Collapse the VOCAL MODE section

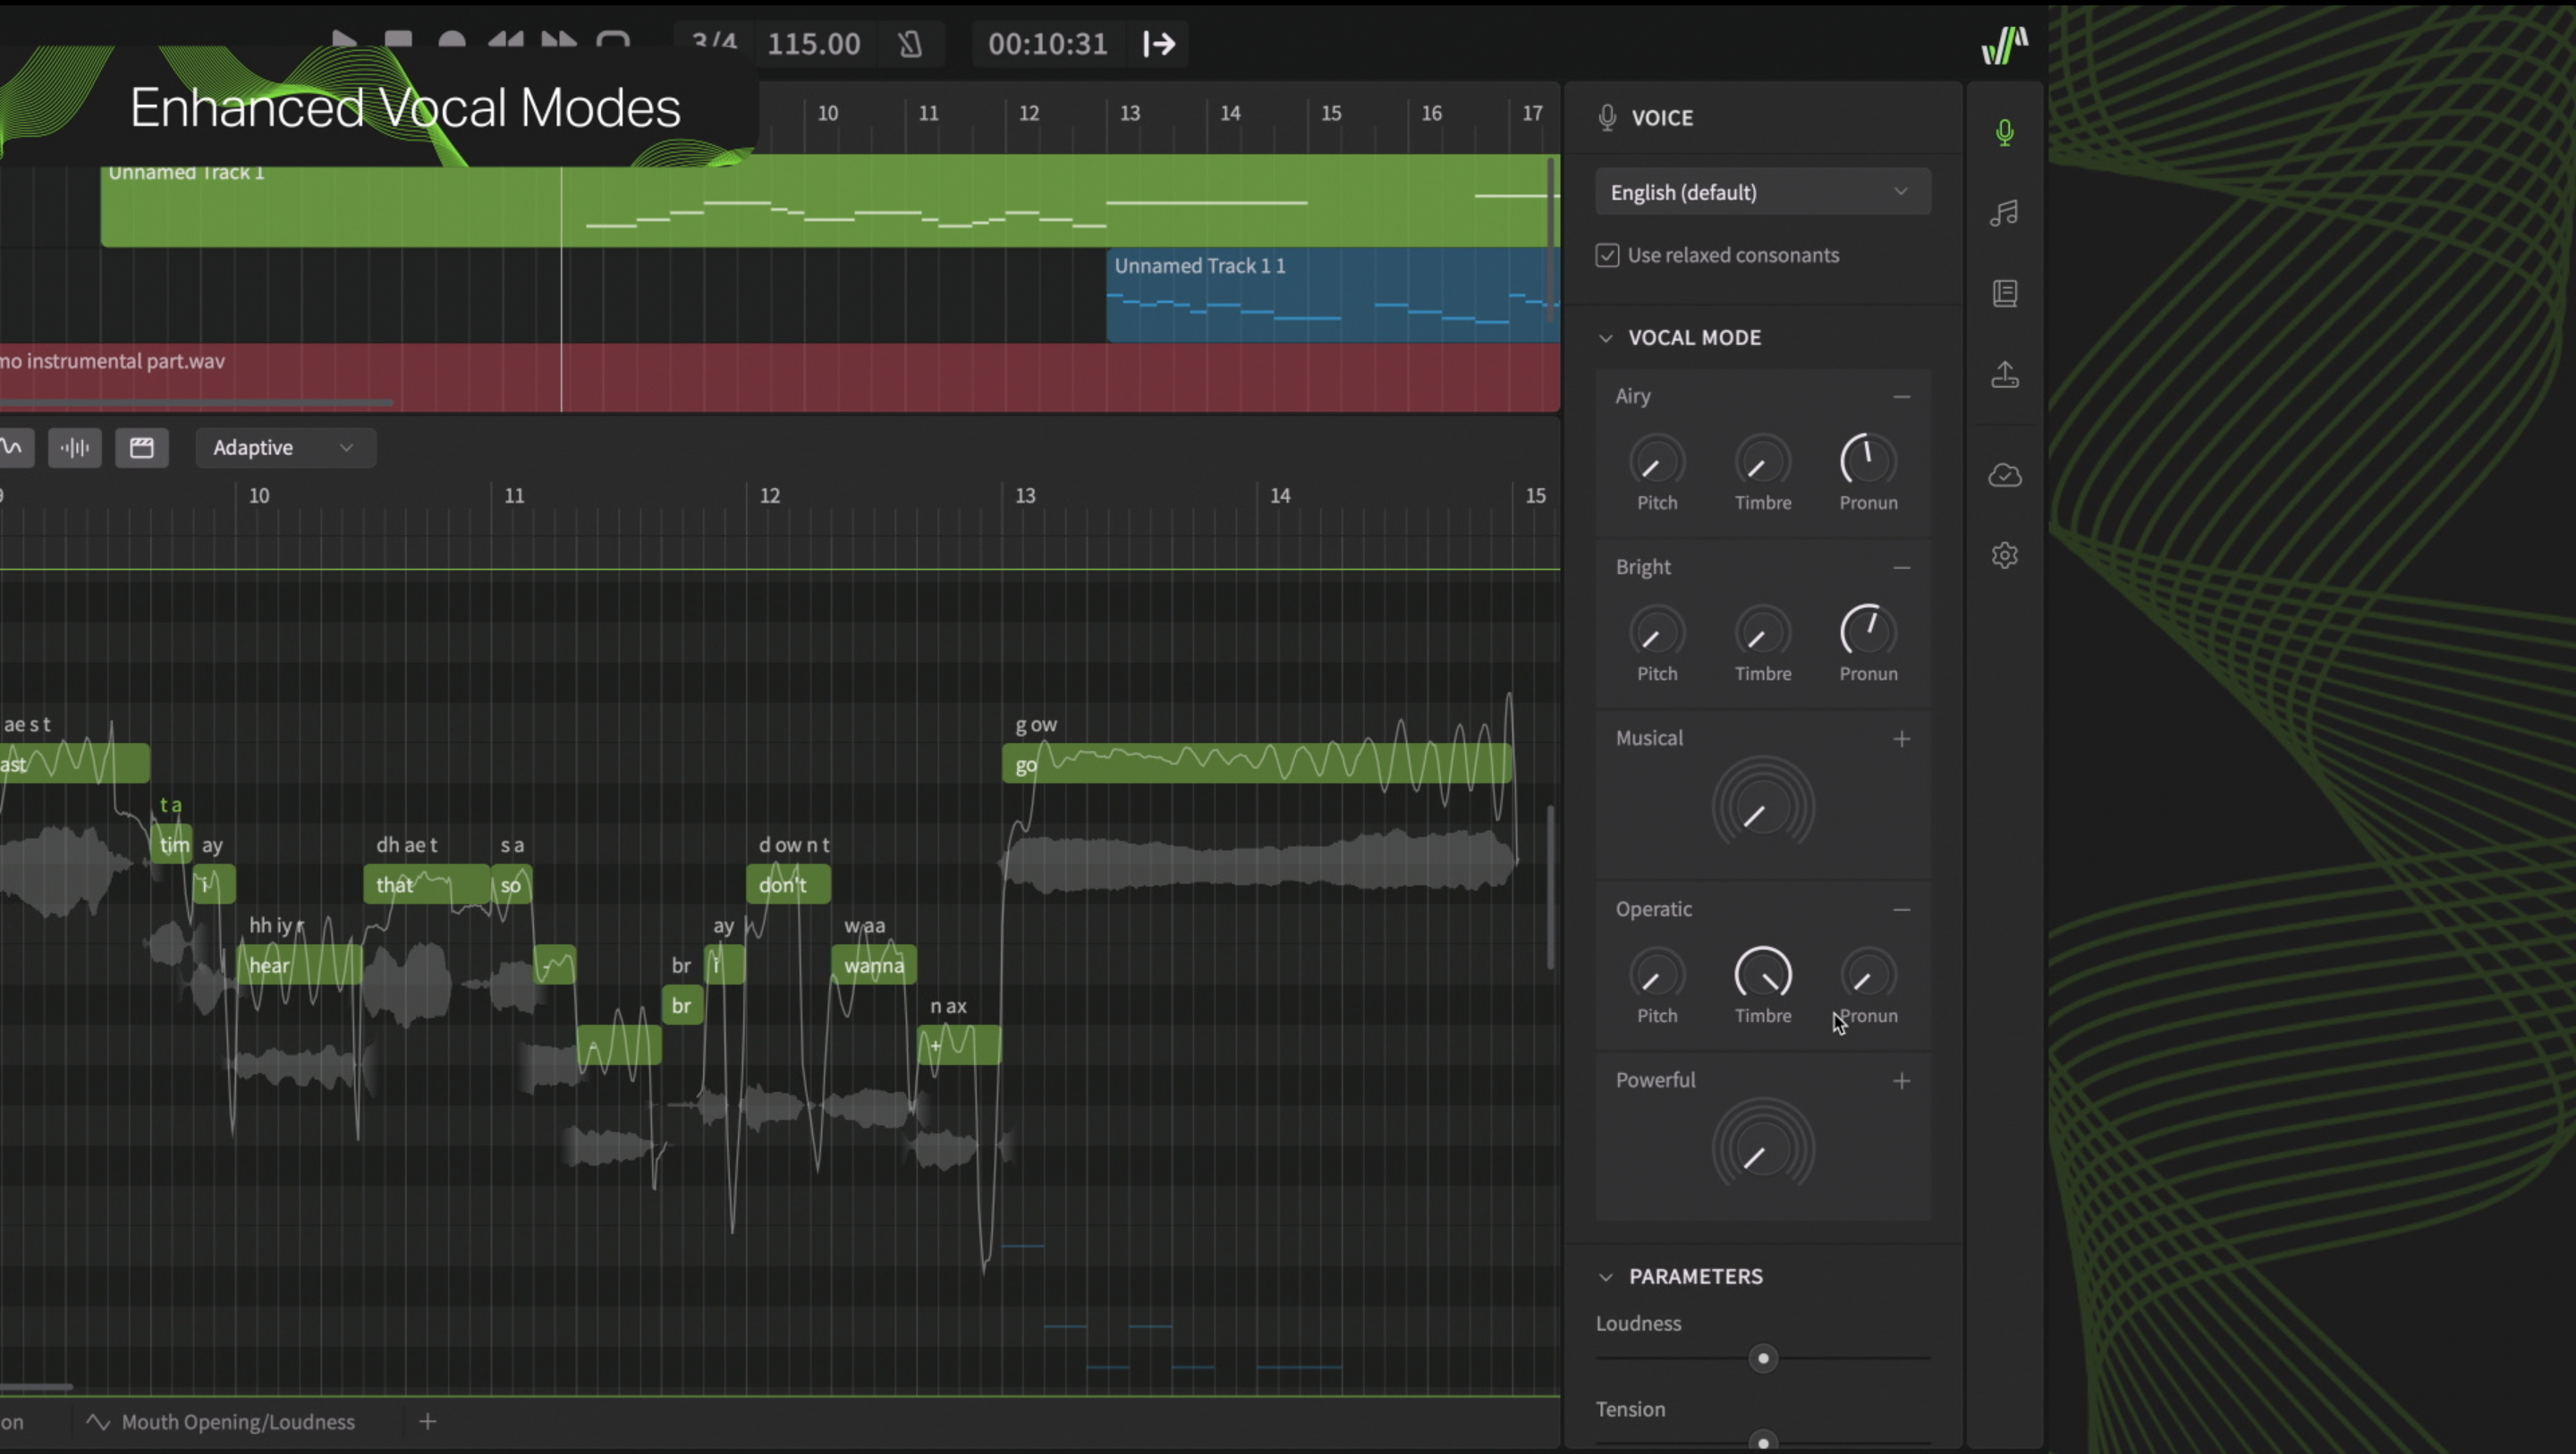click(x=1605, y=338)
